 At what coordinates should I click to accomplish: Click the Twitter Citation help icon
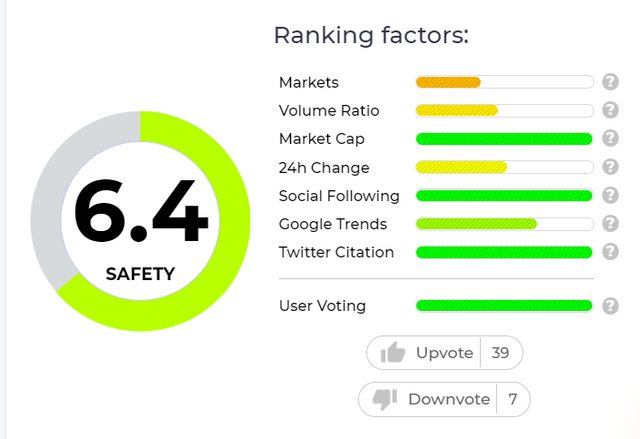[610, 252]
